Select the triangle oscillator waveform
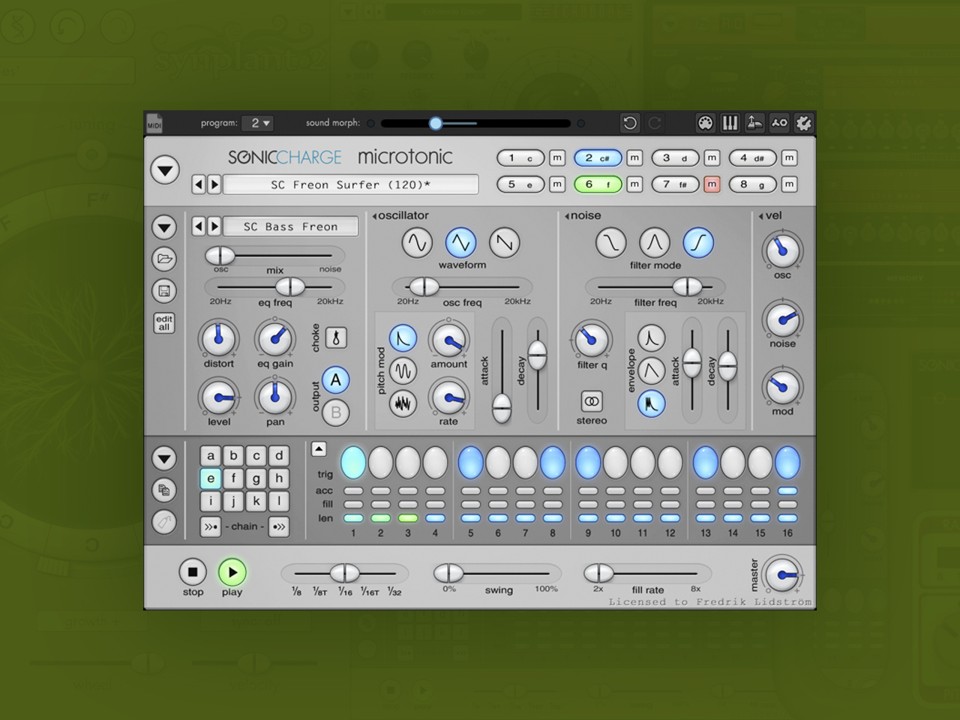 click(460, 242)
